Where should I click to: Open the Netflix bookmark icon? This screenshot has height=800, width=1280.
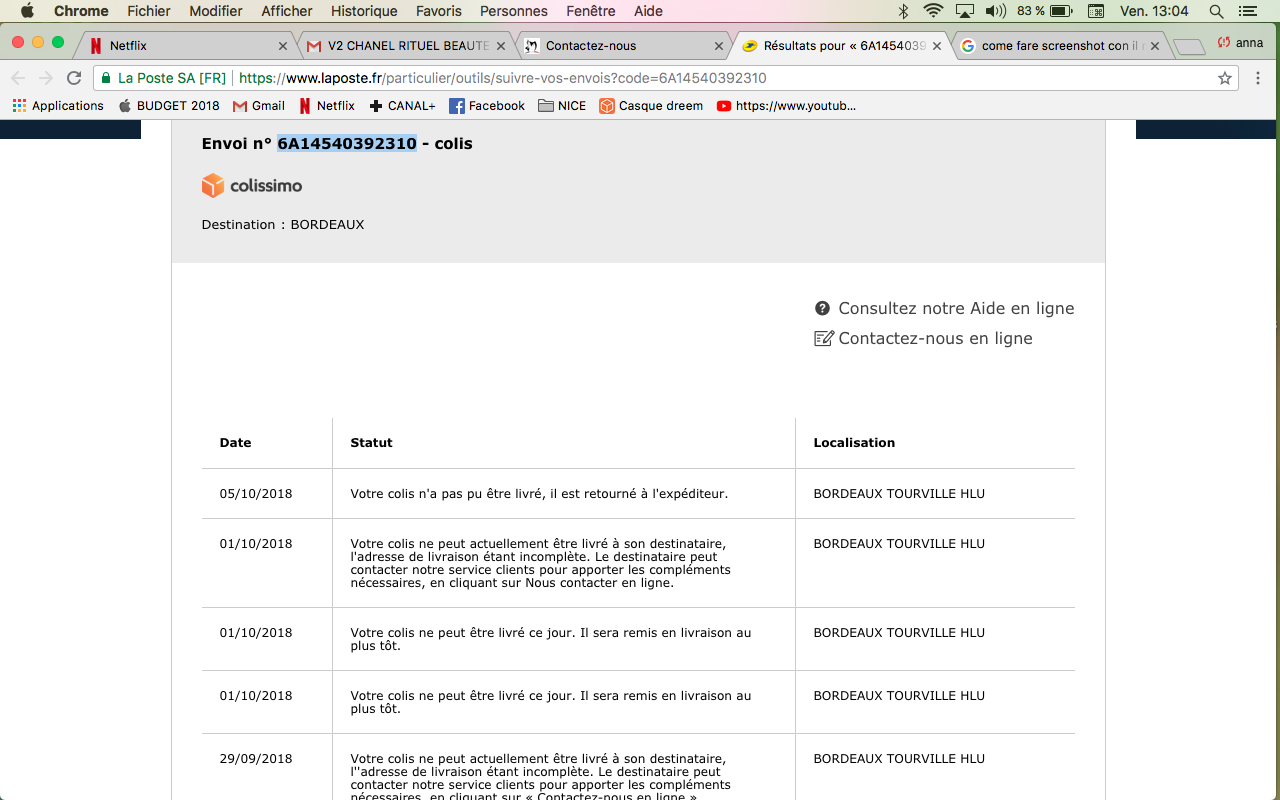tap(306, 106)
